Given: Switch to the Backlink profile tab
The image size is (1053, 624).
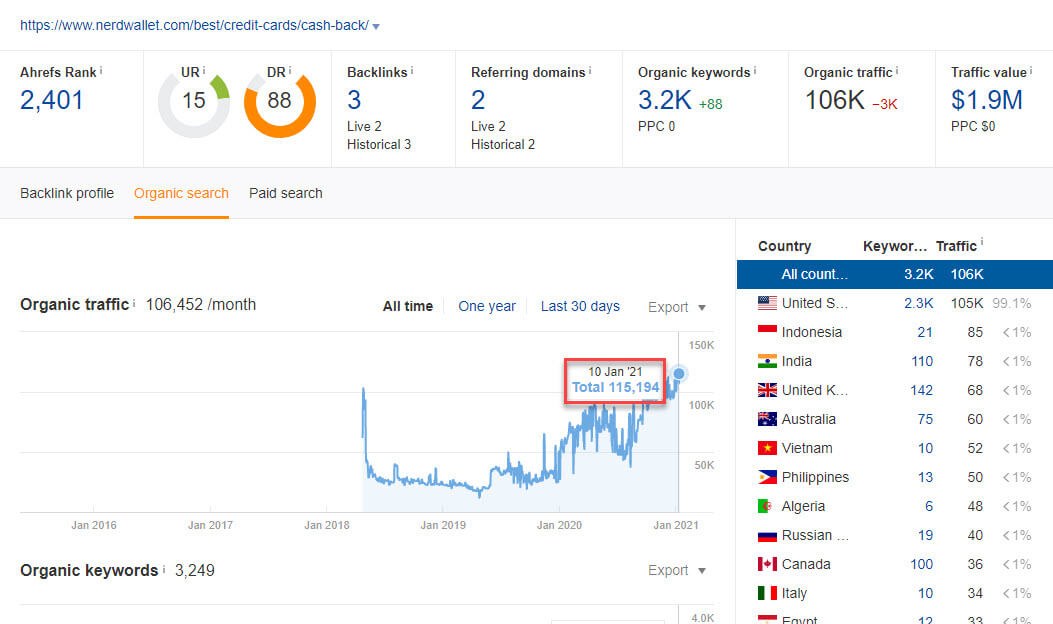Looking at the screenshot, I should (x=67, y=193).
